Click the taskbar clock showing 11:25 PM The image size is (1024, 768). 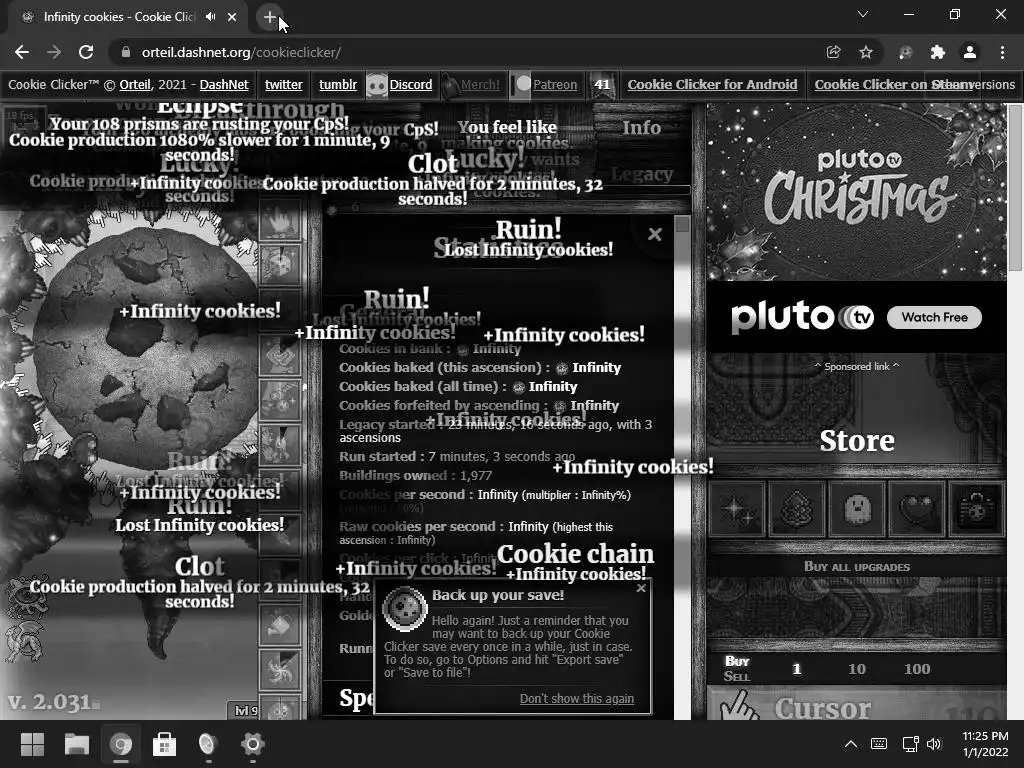(985, 744)
